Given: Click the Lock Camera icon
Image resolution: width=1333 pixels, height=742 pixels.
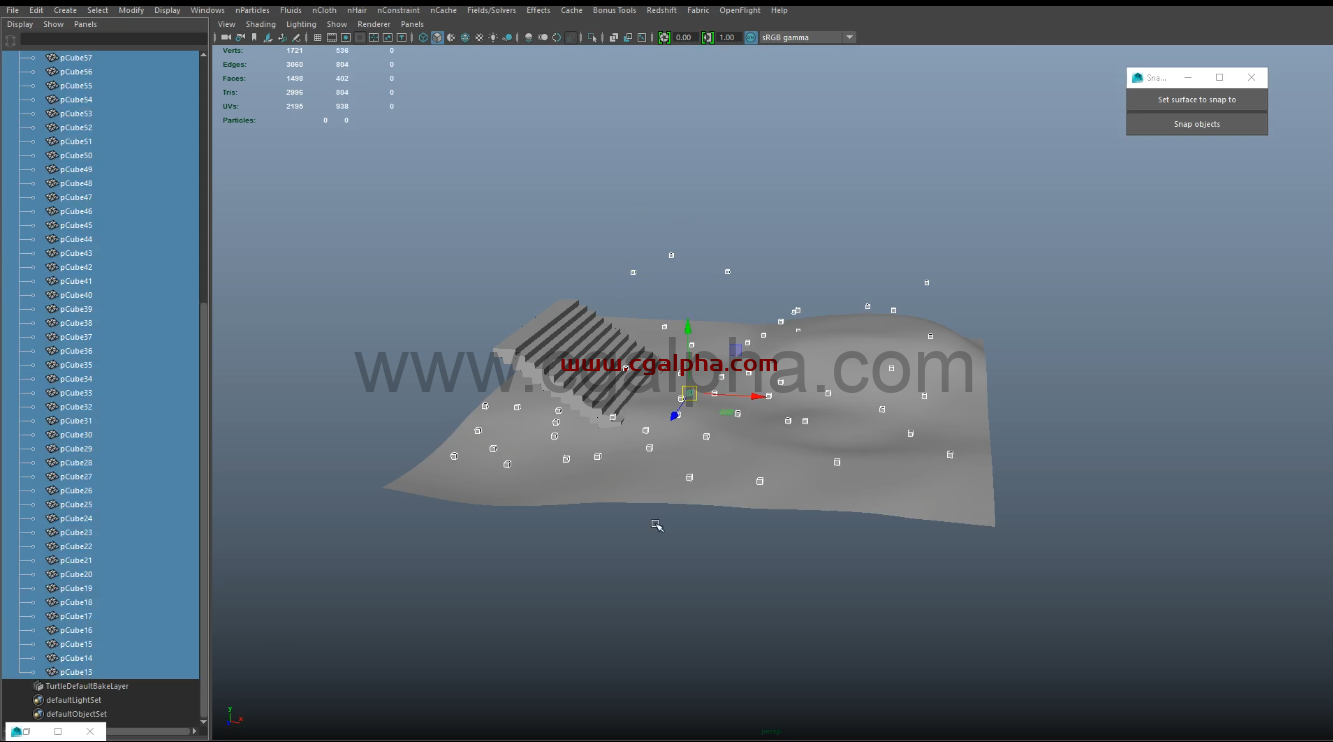Looking at the screenshot, I should point(240,37).
